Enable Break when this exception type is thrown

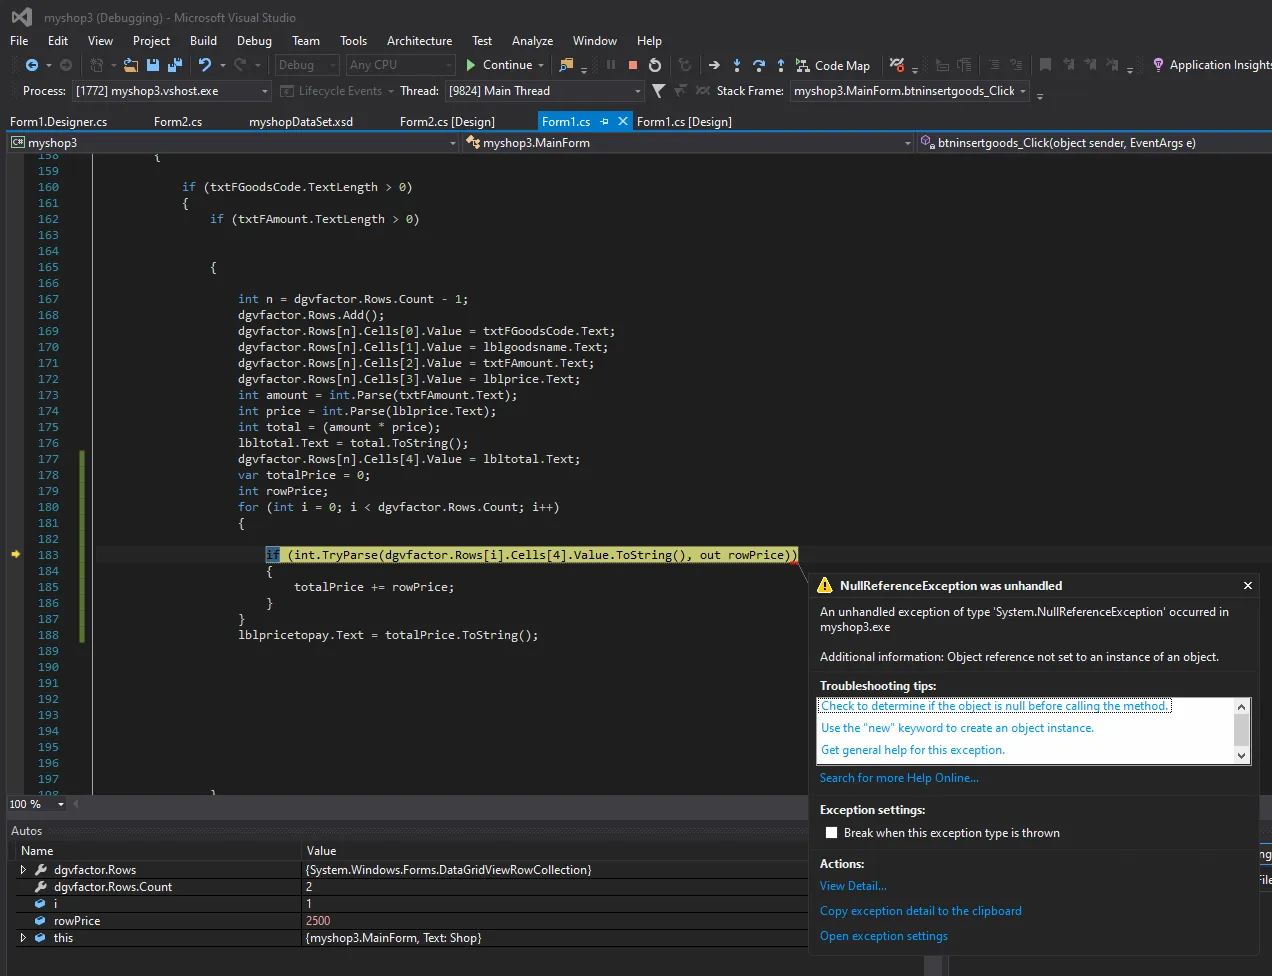tap(831, 833)
